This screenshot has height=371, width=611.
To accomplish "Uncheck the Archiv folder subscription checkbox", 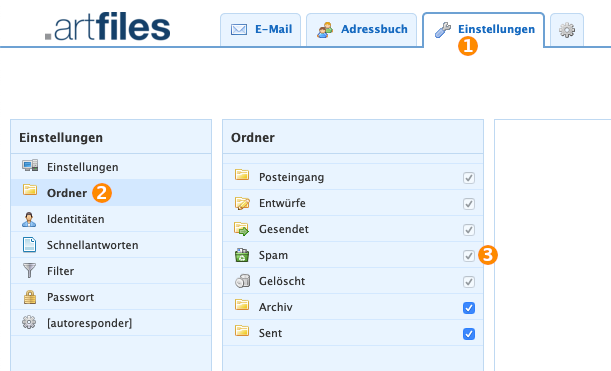I will [469, 307].
